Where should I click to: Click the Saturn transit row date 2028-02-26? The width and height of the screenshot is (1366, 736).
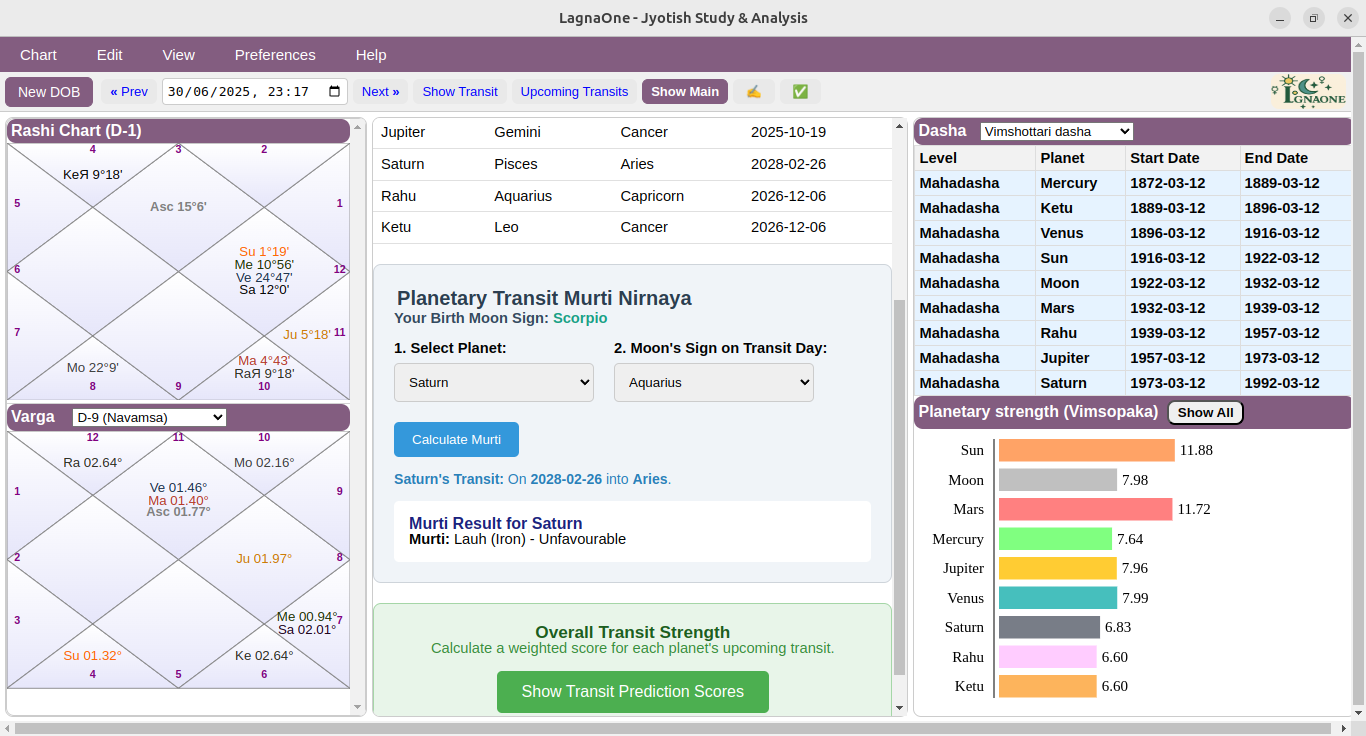(788, 164)
